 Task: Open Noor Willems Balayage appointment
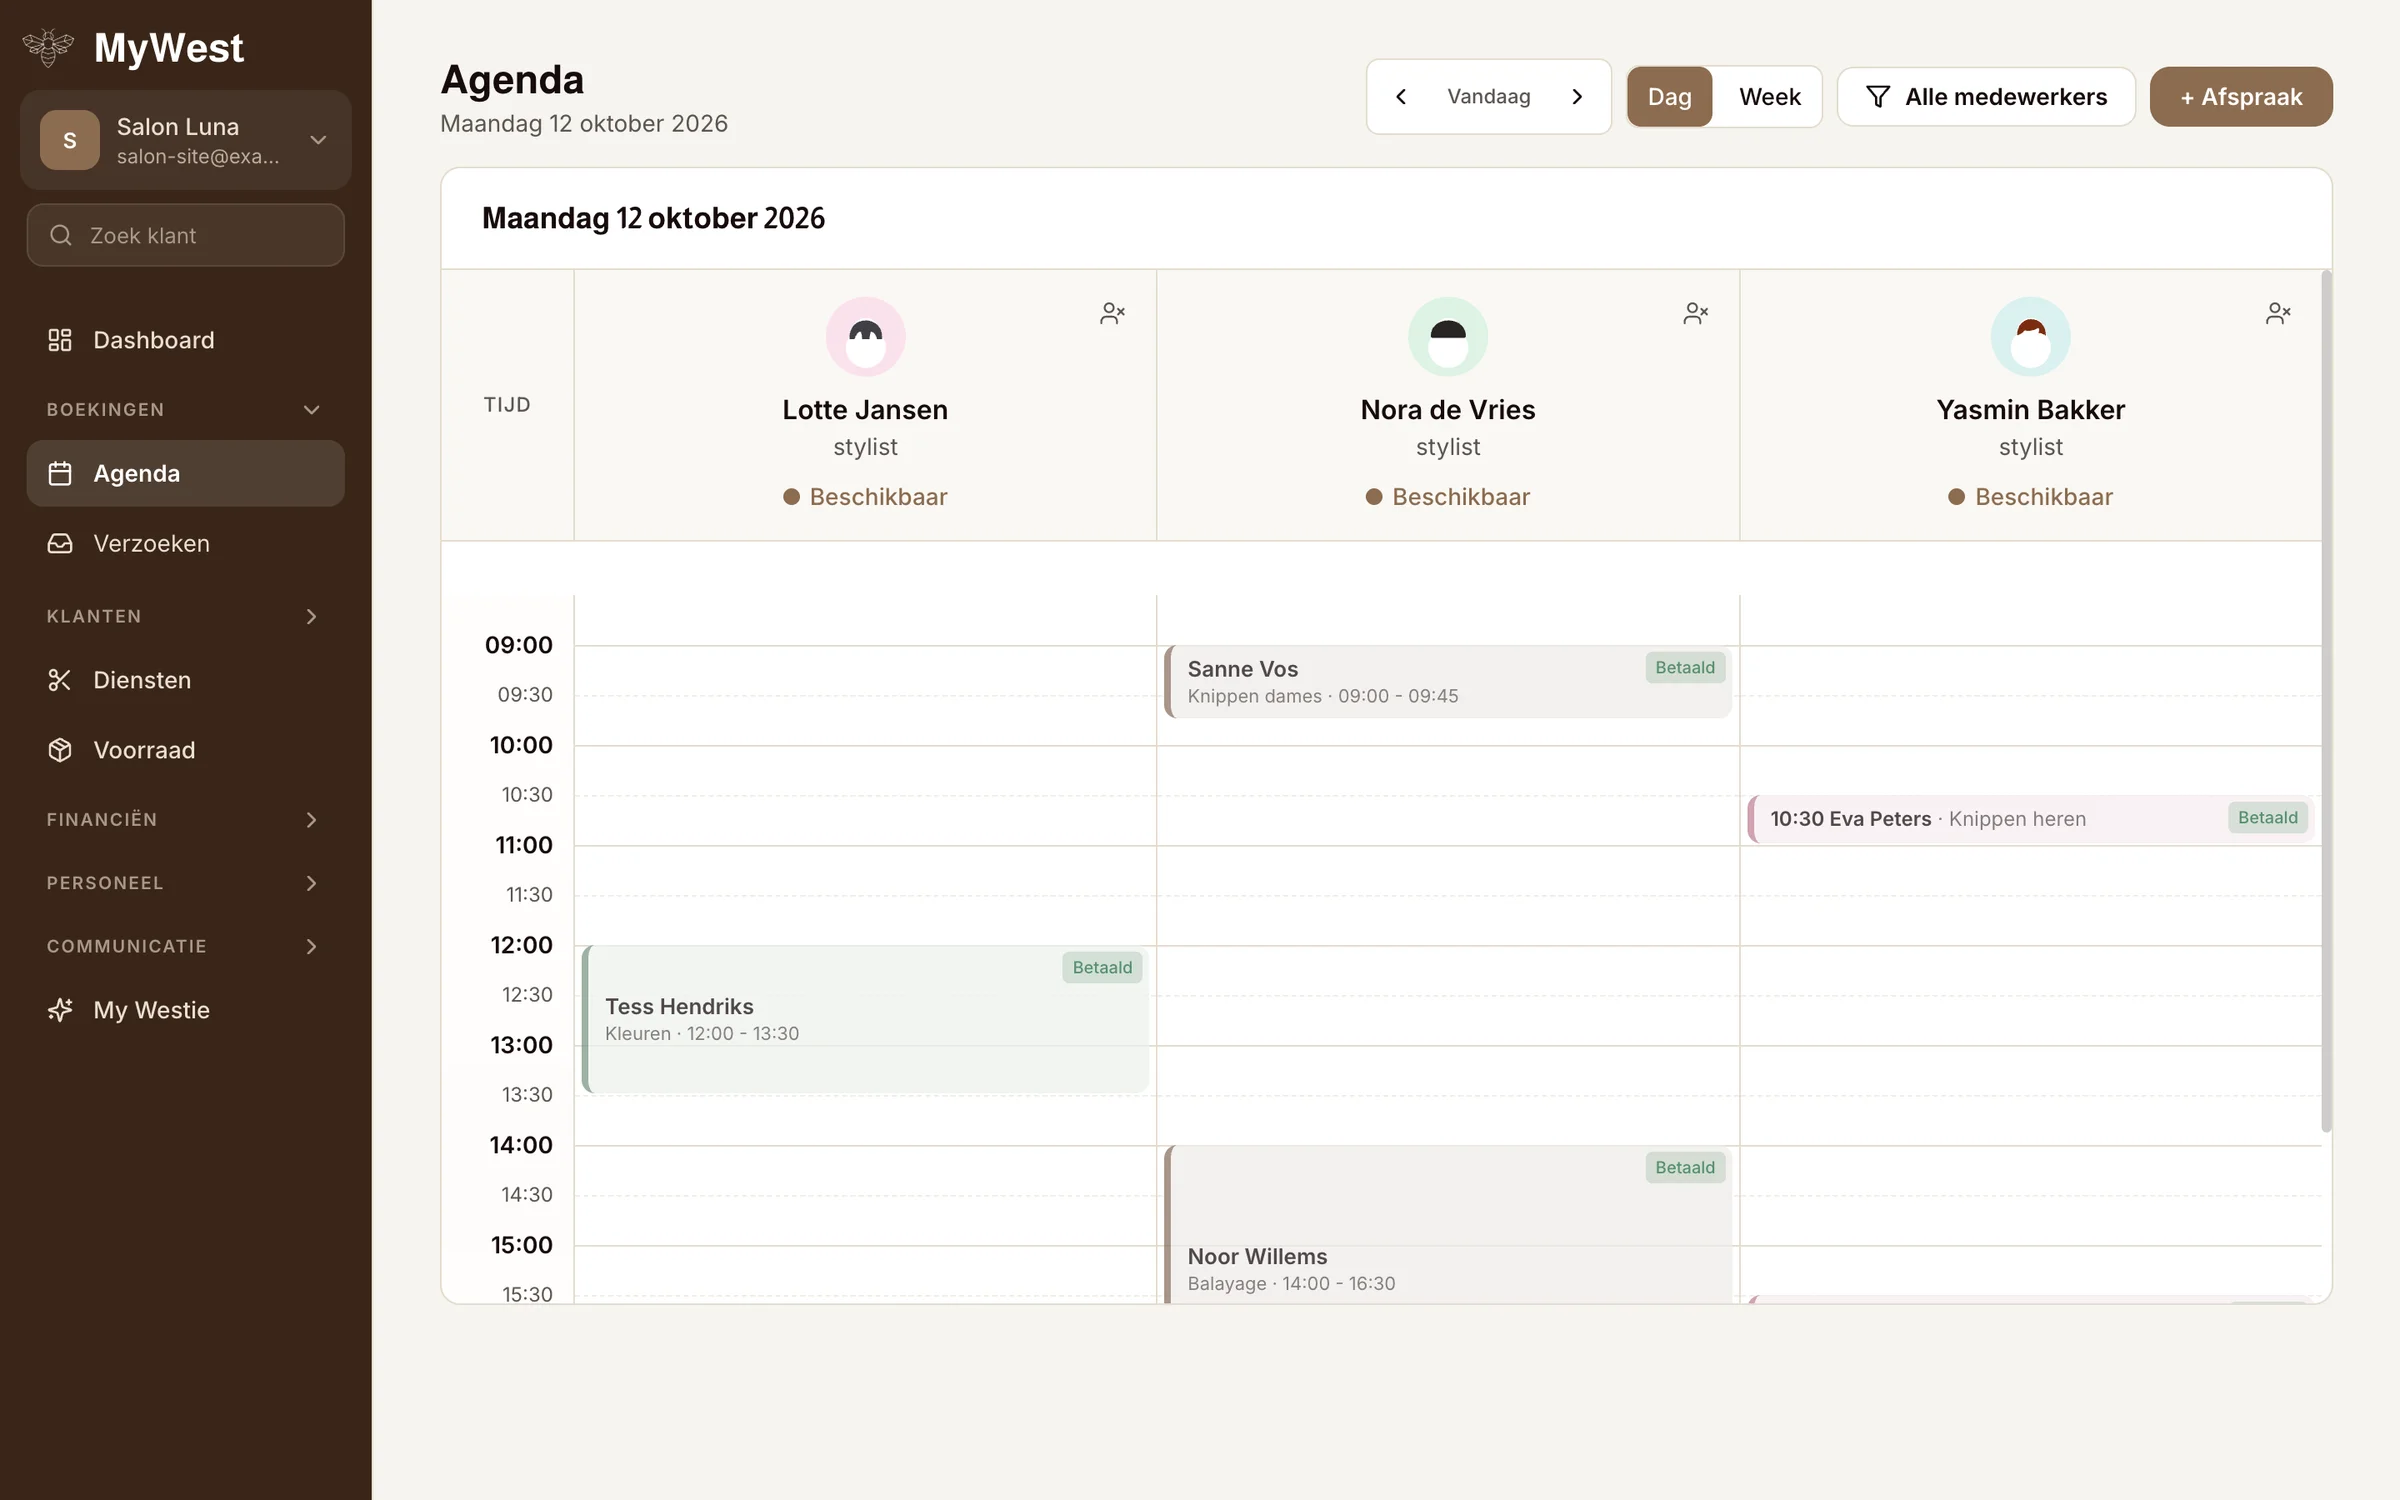1448,1224
